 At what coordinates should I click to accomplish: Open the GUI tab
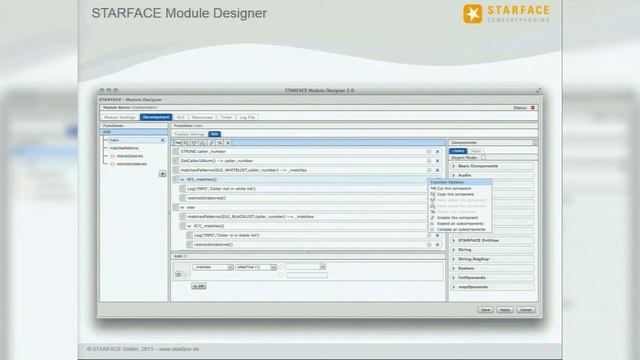pos(180,117)
